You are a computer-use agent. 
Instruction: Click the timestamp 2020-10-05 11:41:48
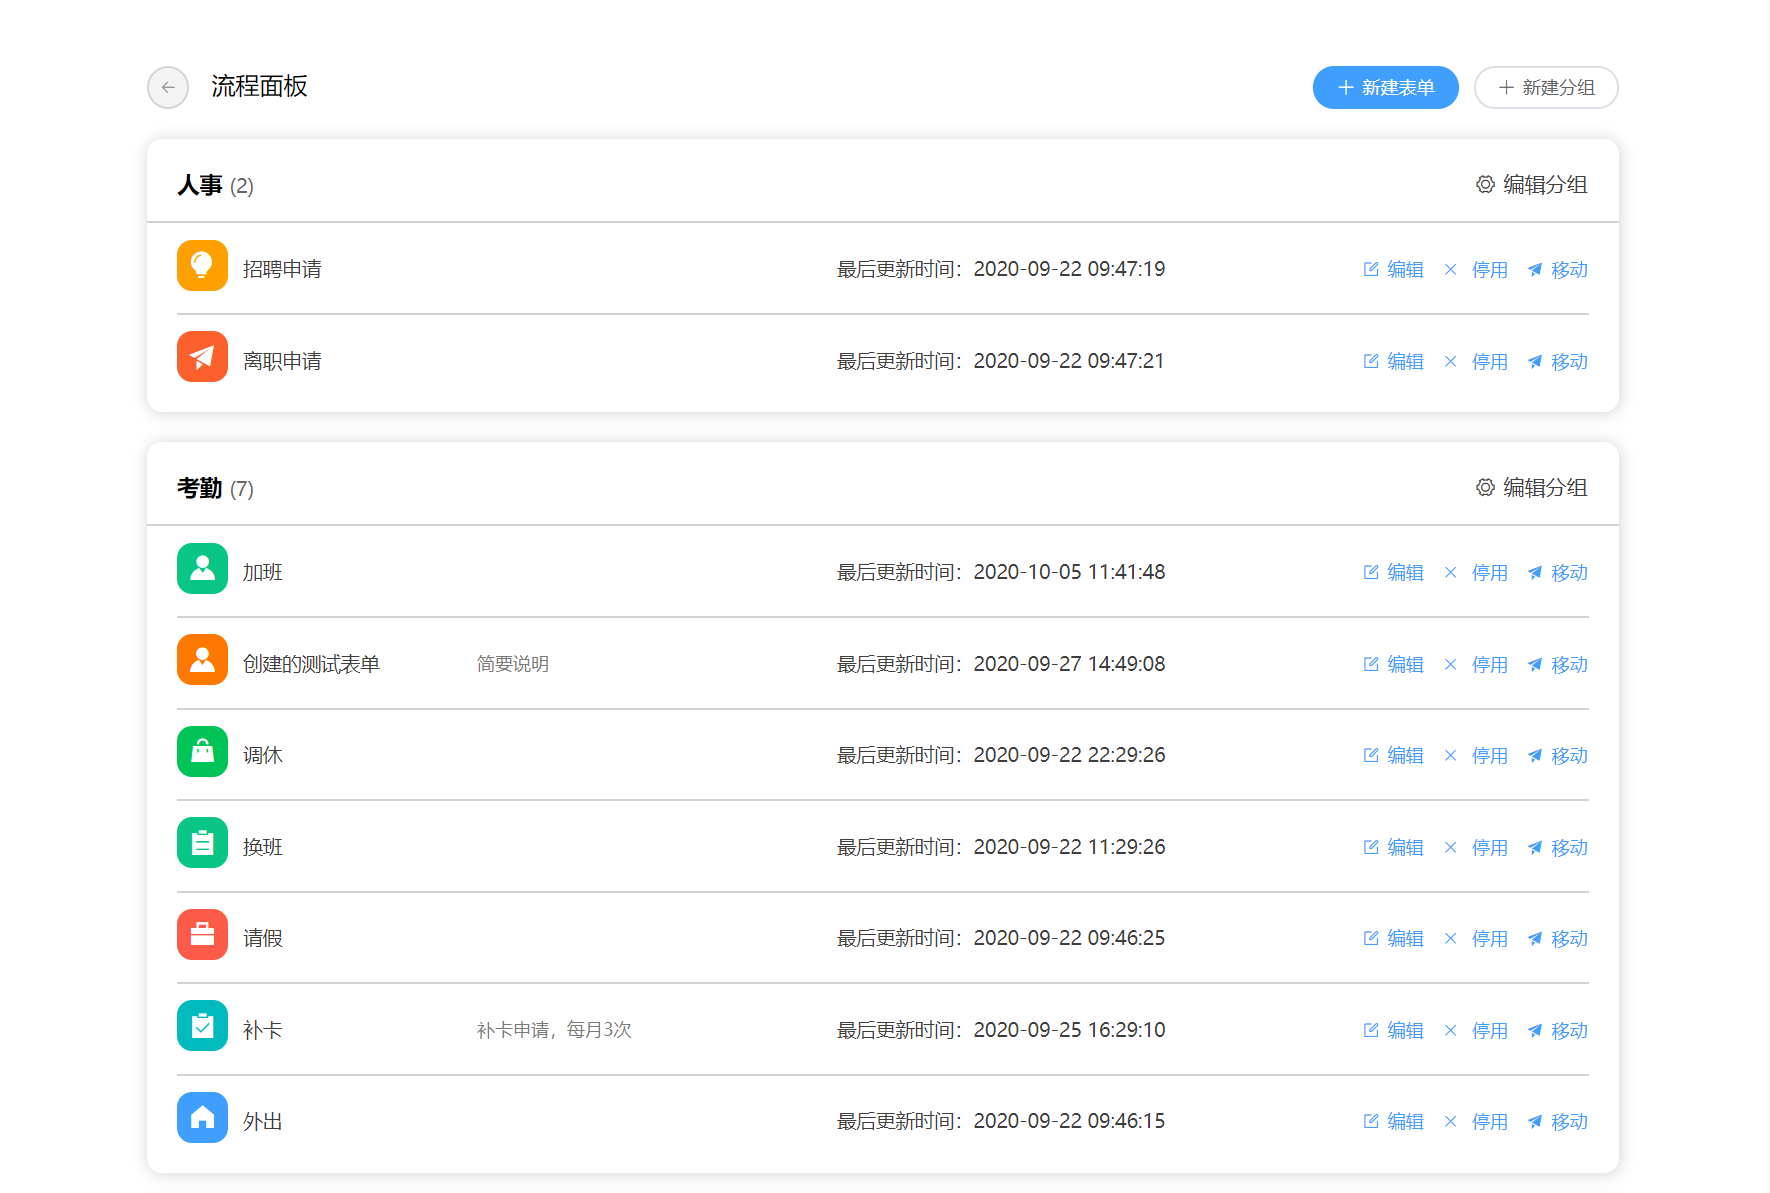(x=1069, y=573)
